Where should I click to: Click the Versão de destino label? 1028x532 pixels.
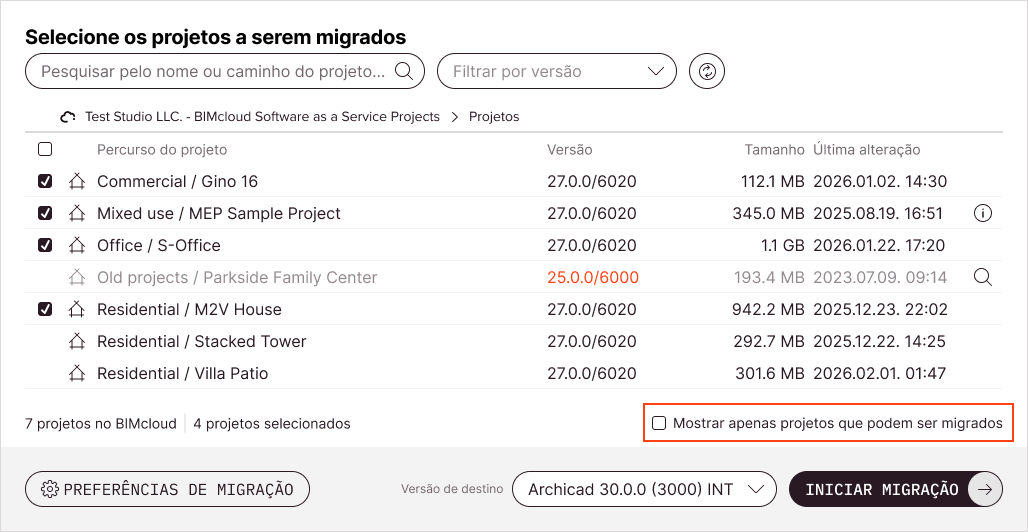tap(452, 489)
